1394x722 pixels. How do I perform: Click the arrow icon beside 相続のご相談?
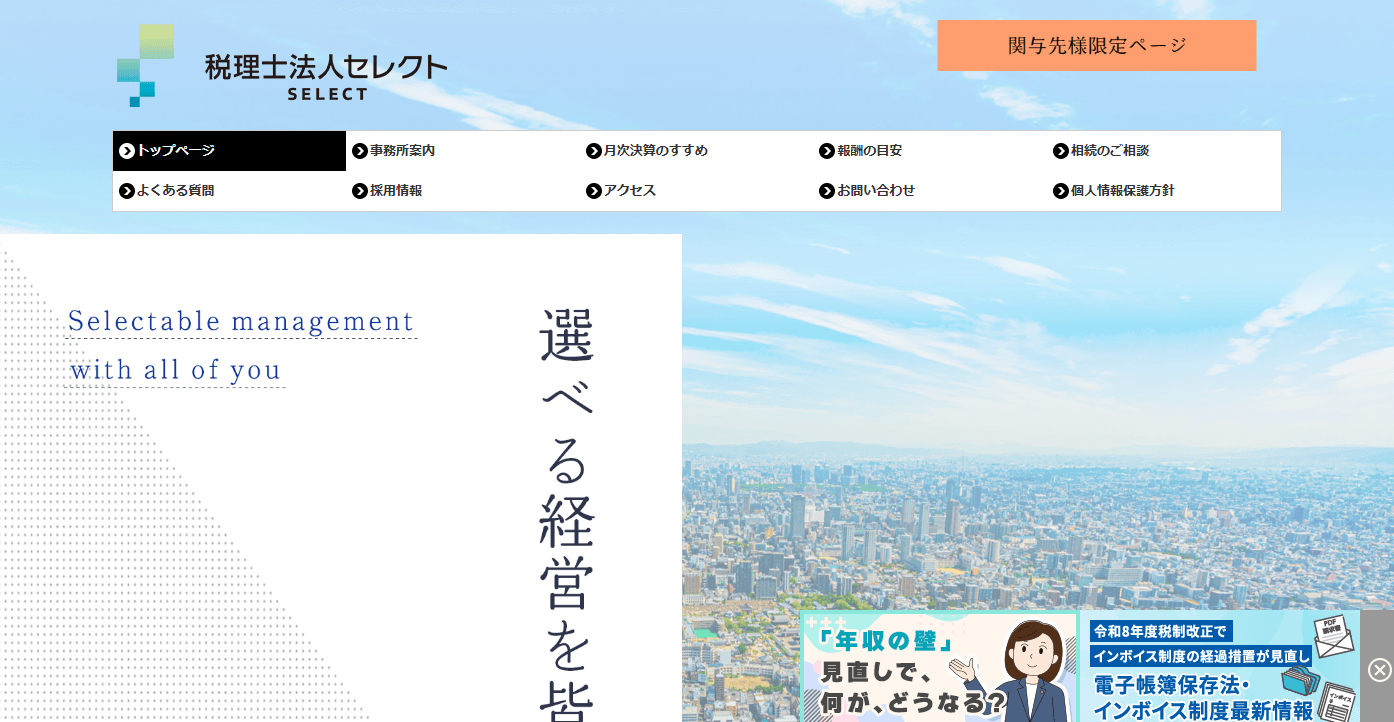coord(1061,151)
